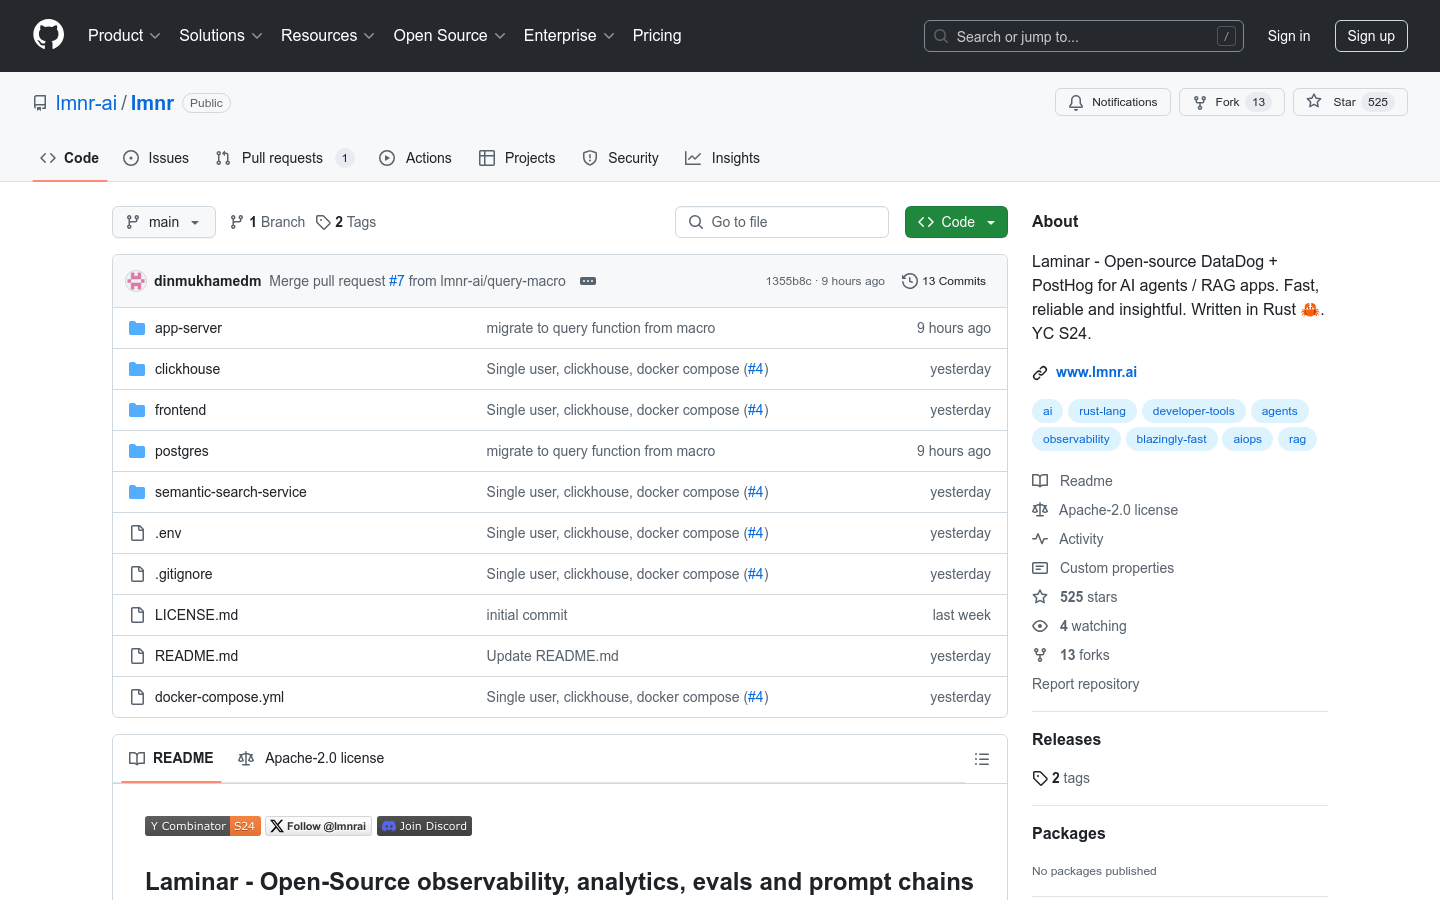Image resolution: width=1440 pixels, height=900 pixels.
Task: Select the README tab
Action: (171, 758)
